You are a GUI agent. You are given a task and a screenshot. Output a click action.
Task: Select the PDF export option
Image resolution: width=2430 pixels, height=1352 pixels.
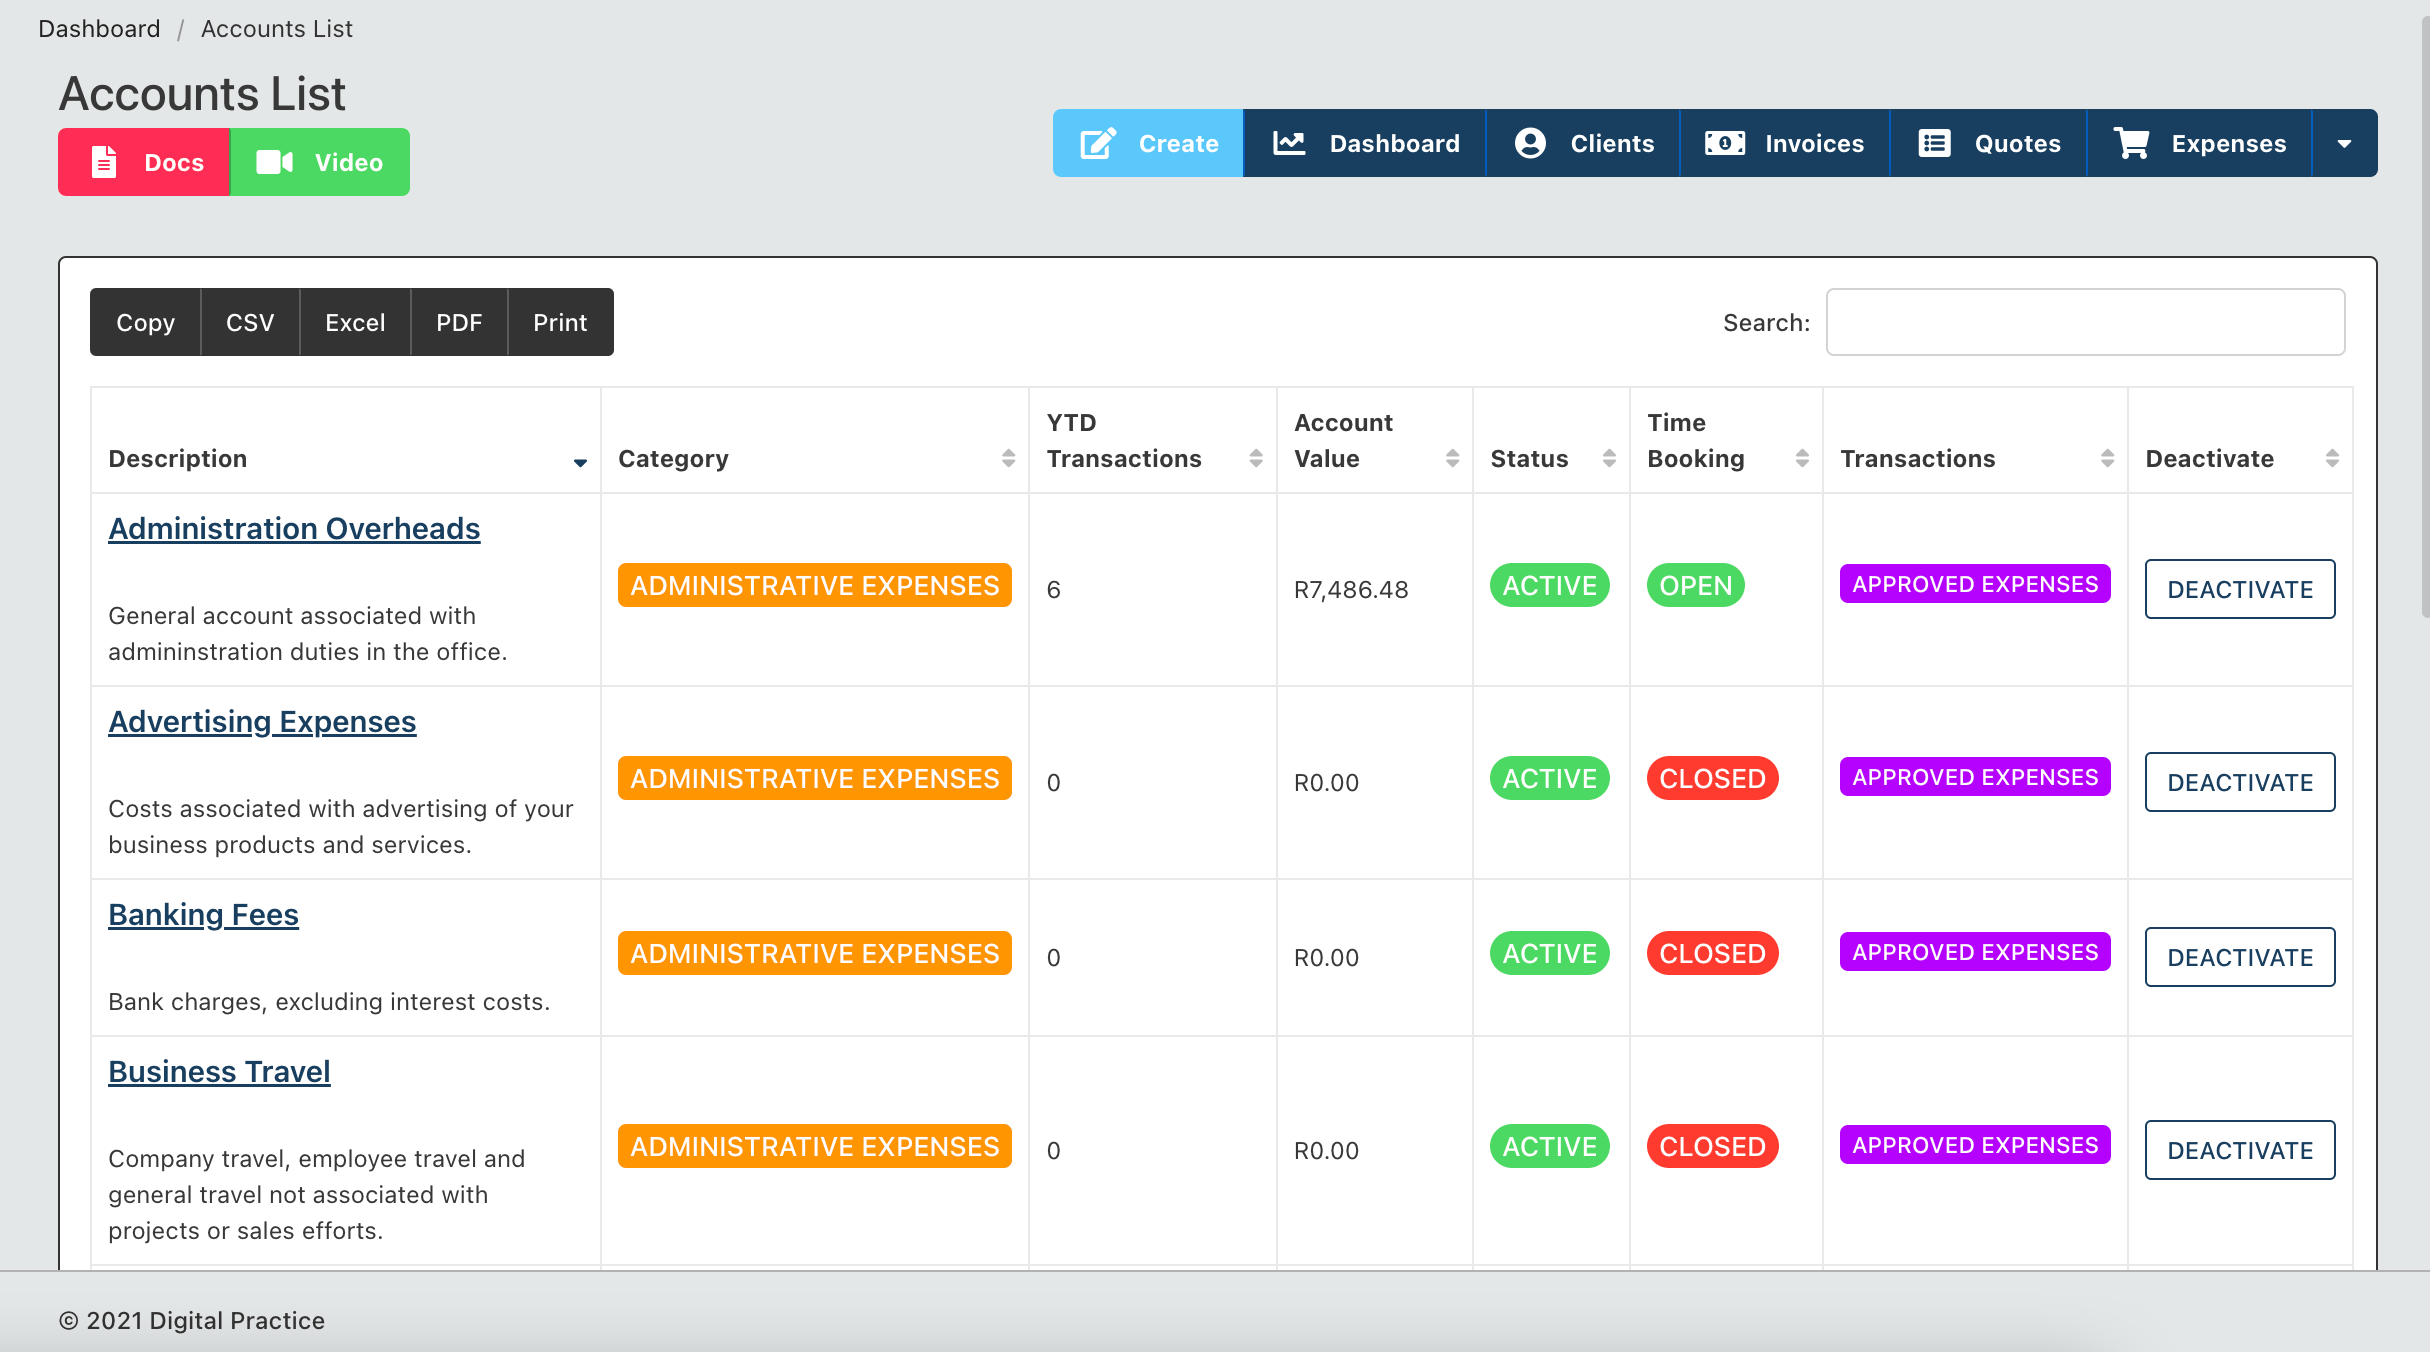(459, 323)
